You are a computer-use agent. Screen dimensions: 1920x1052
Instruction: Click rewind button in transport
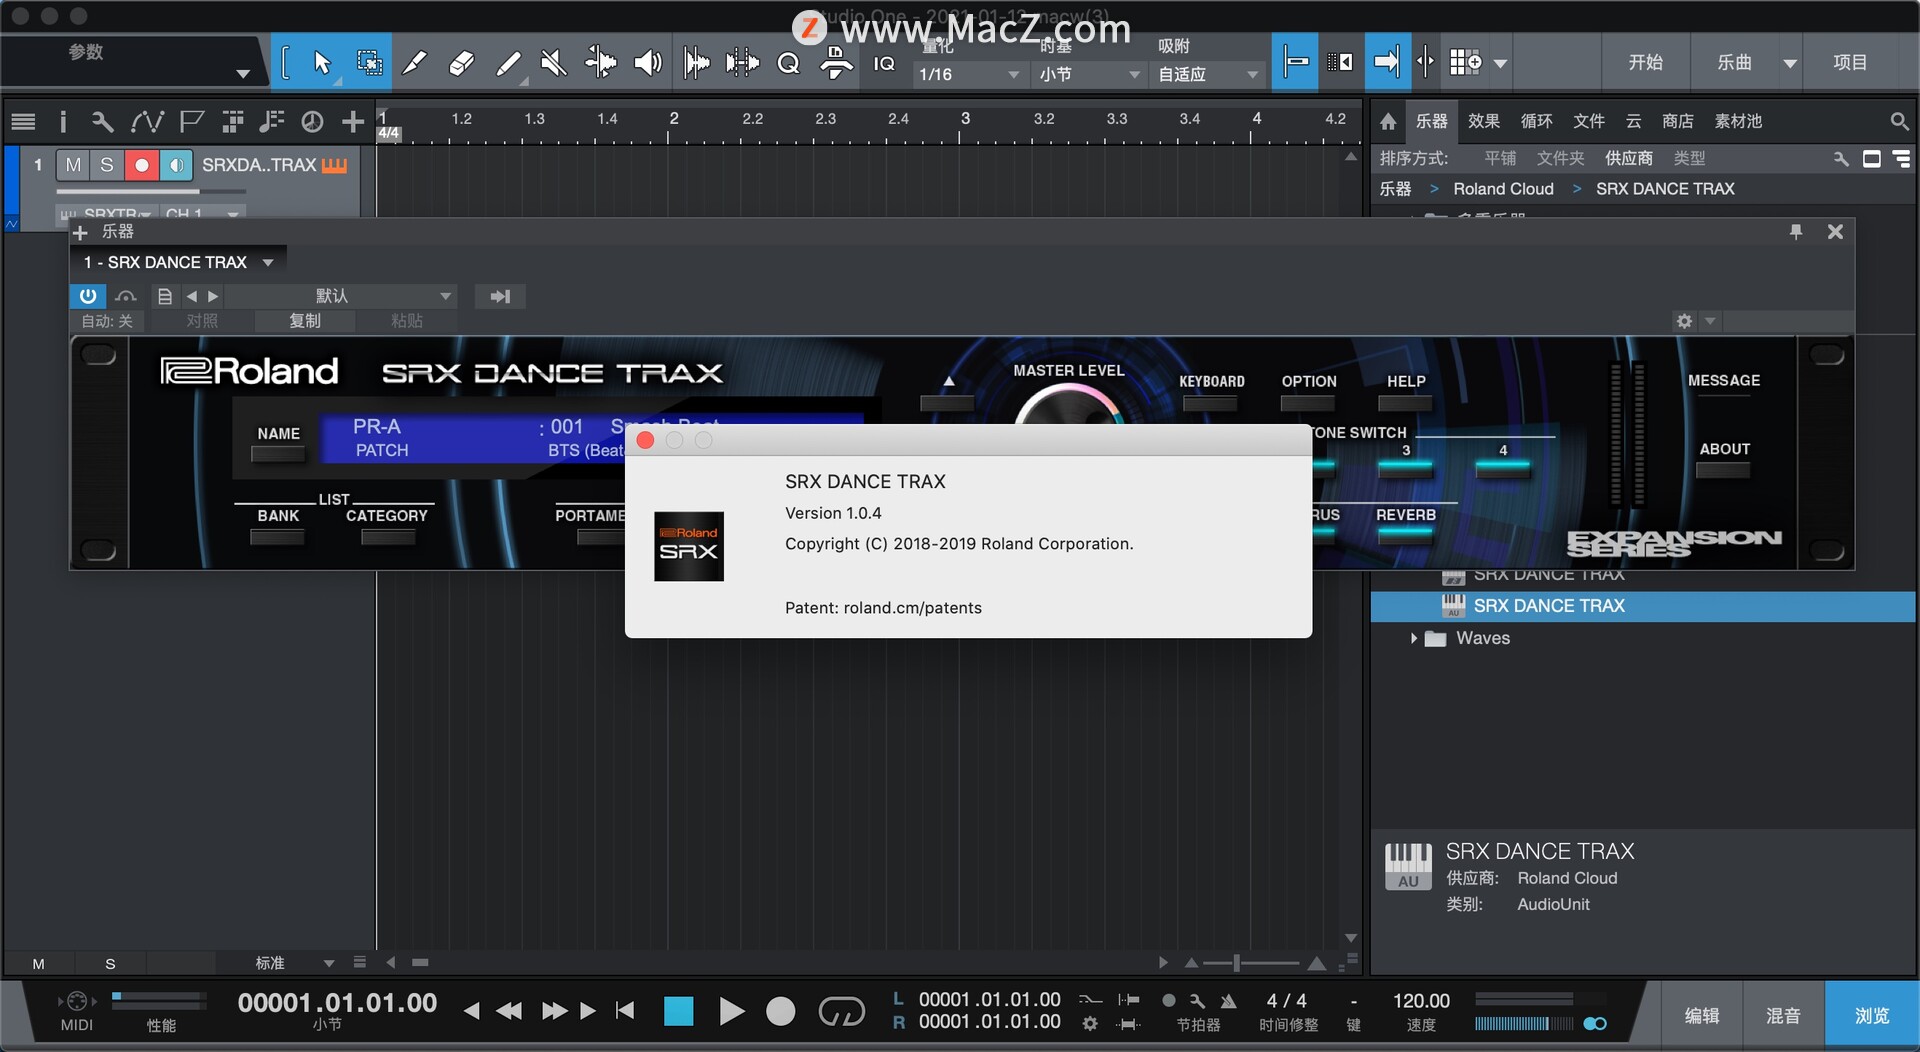point(509,1011)
